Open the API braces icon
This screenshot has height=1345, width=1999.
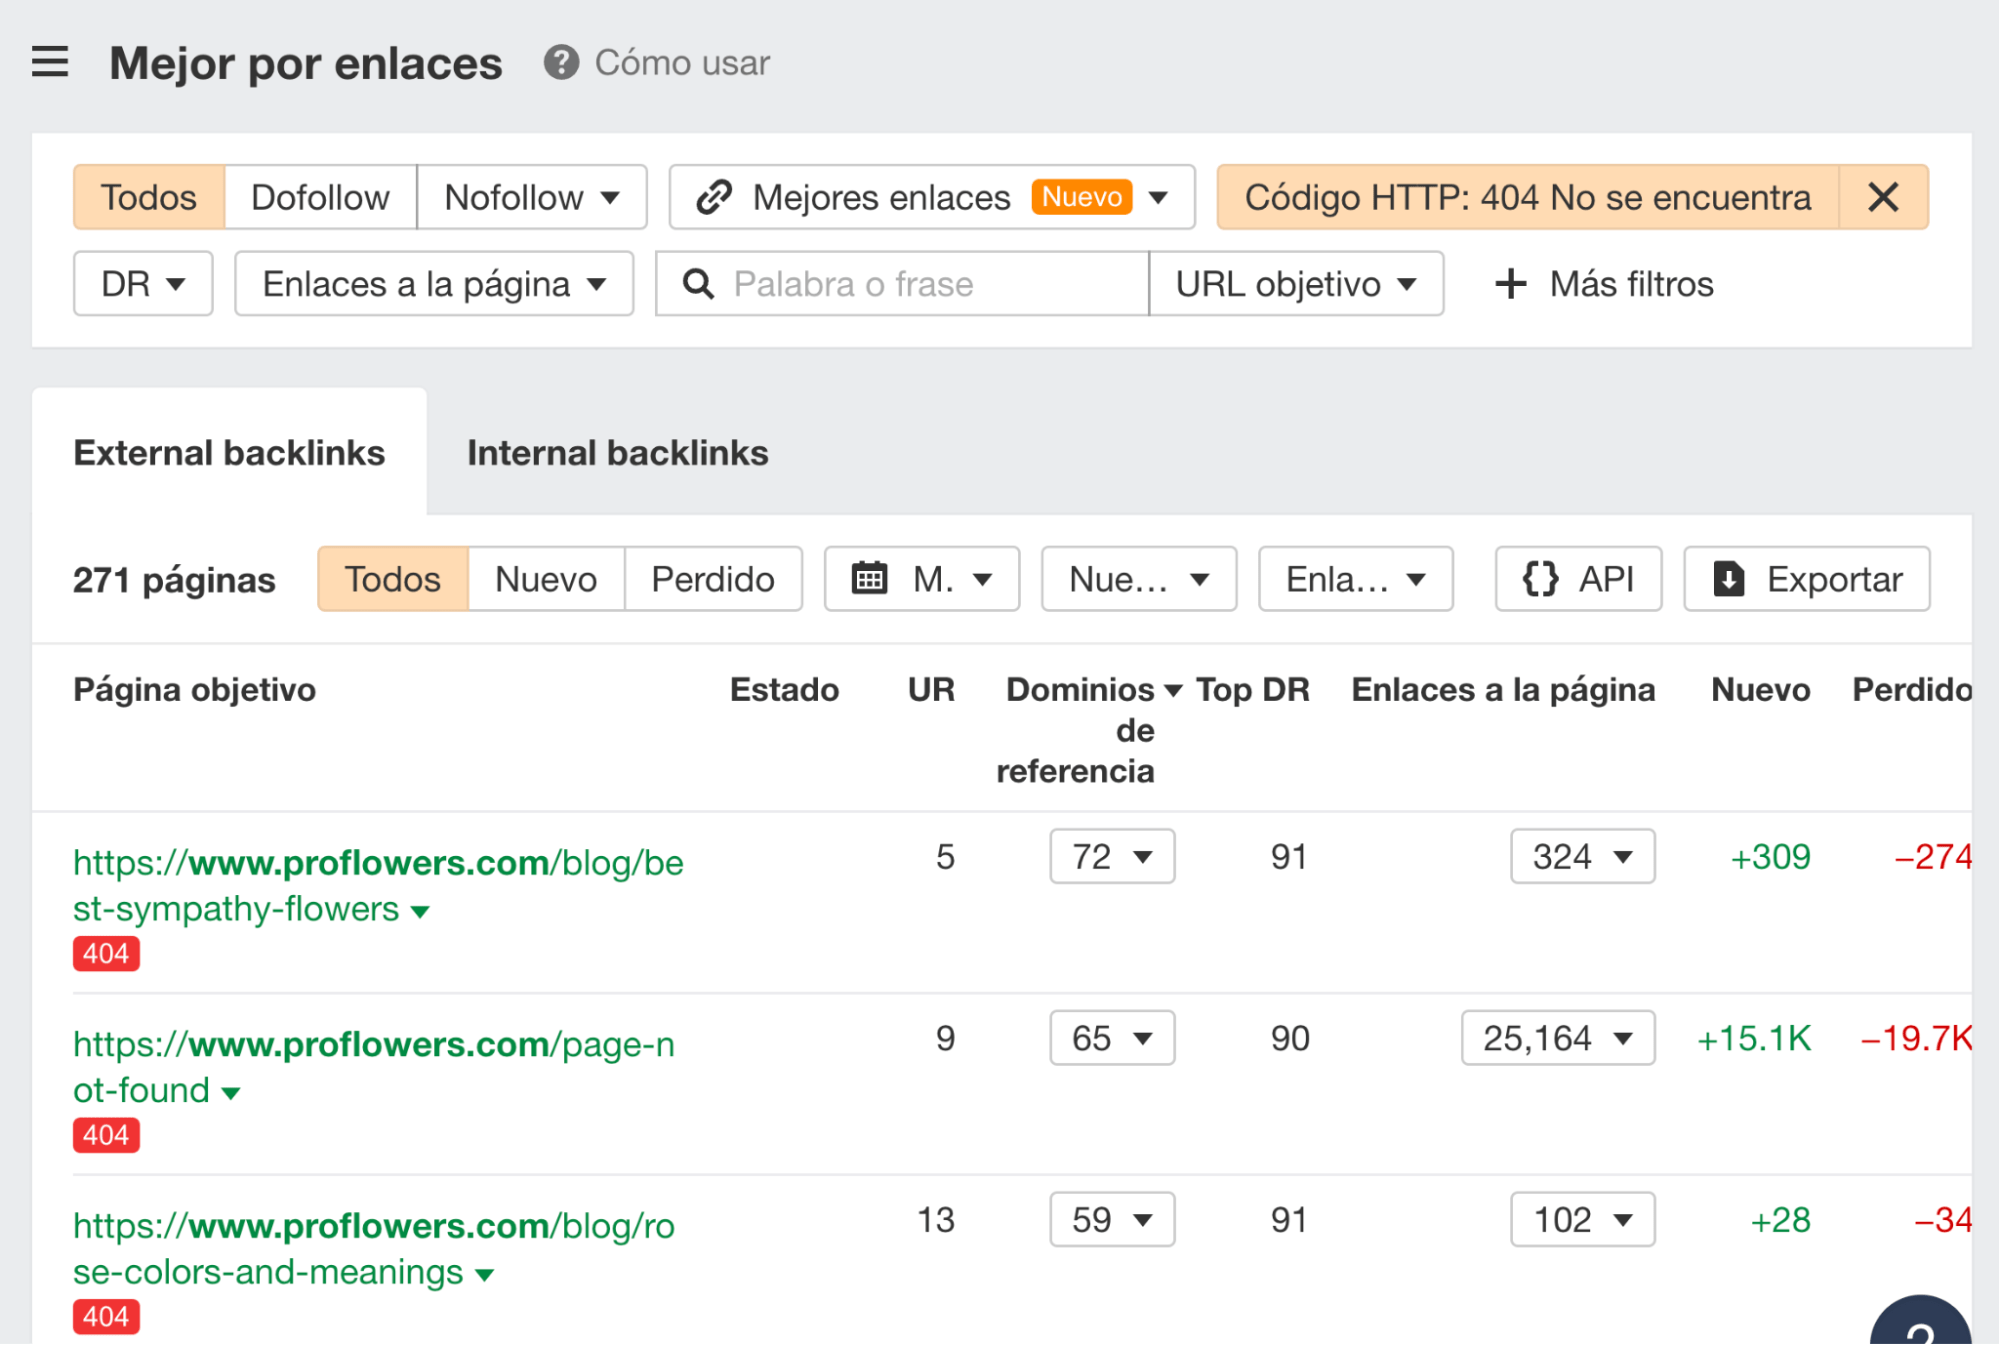tap(1541, 578)
